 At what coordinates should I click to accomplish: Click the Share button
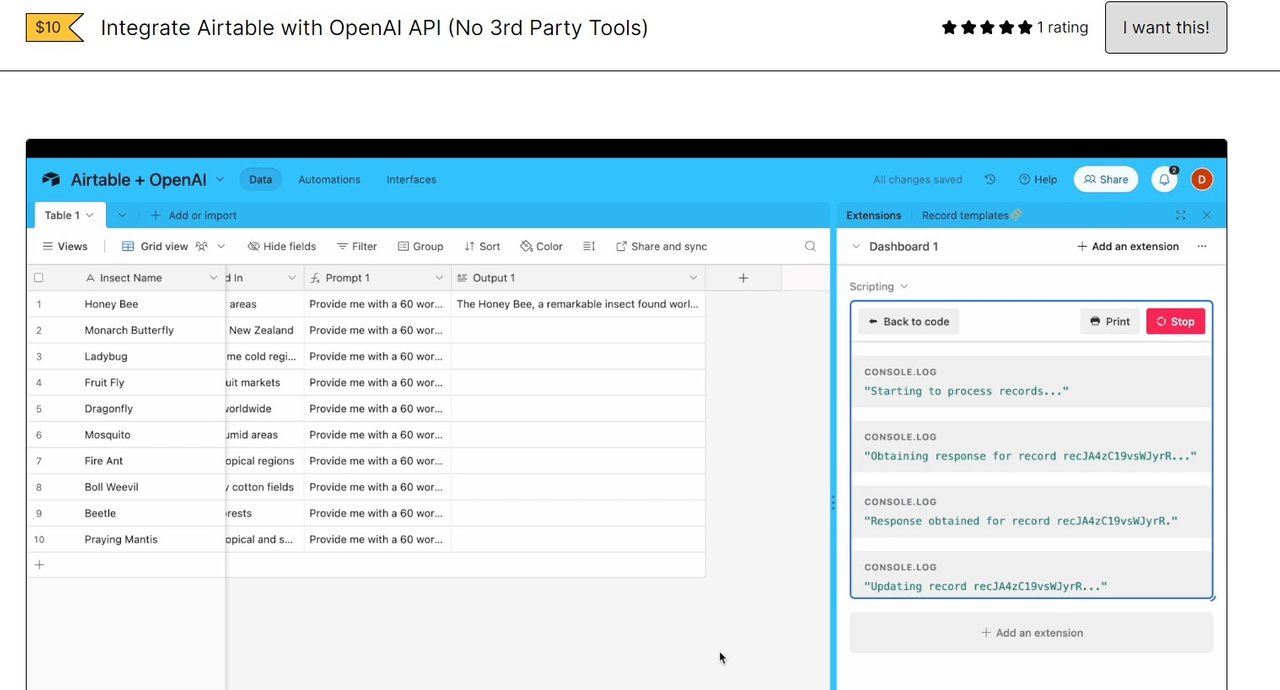(1106, 180)
